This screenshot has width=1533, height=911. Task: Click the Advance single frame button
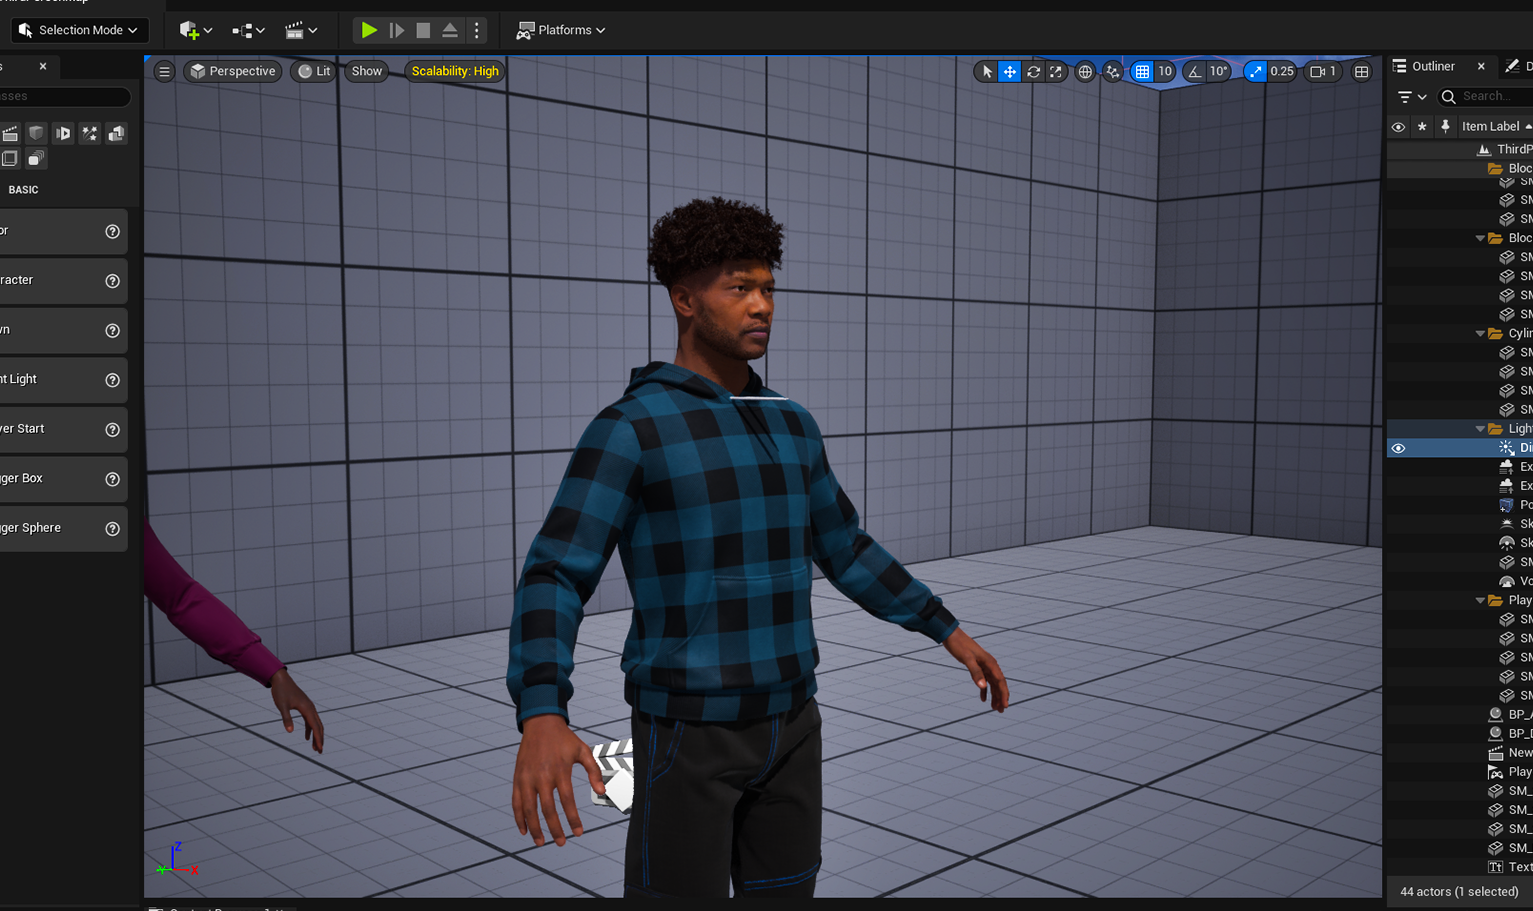(x=397, y=30)
